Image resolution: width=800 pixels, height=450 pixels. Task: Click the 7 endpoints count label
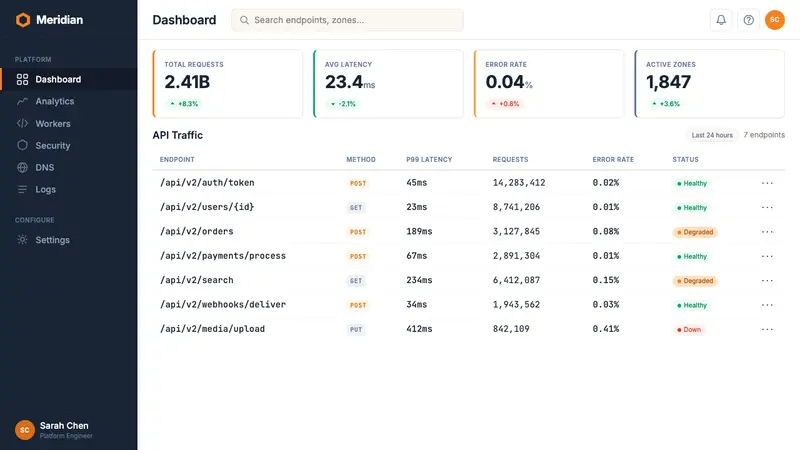tap(764, 135)
